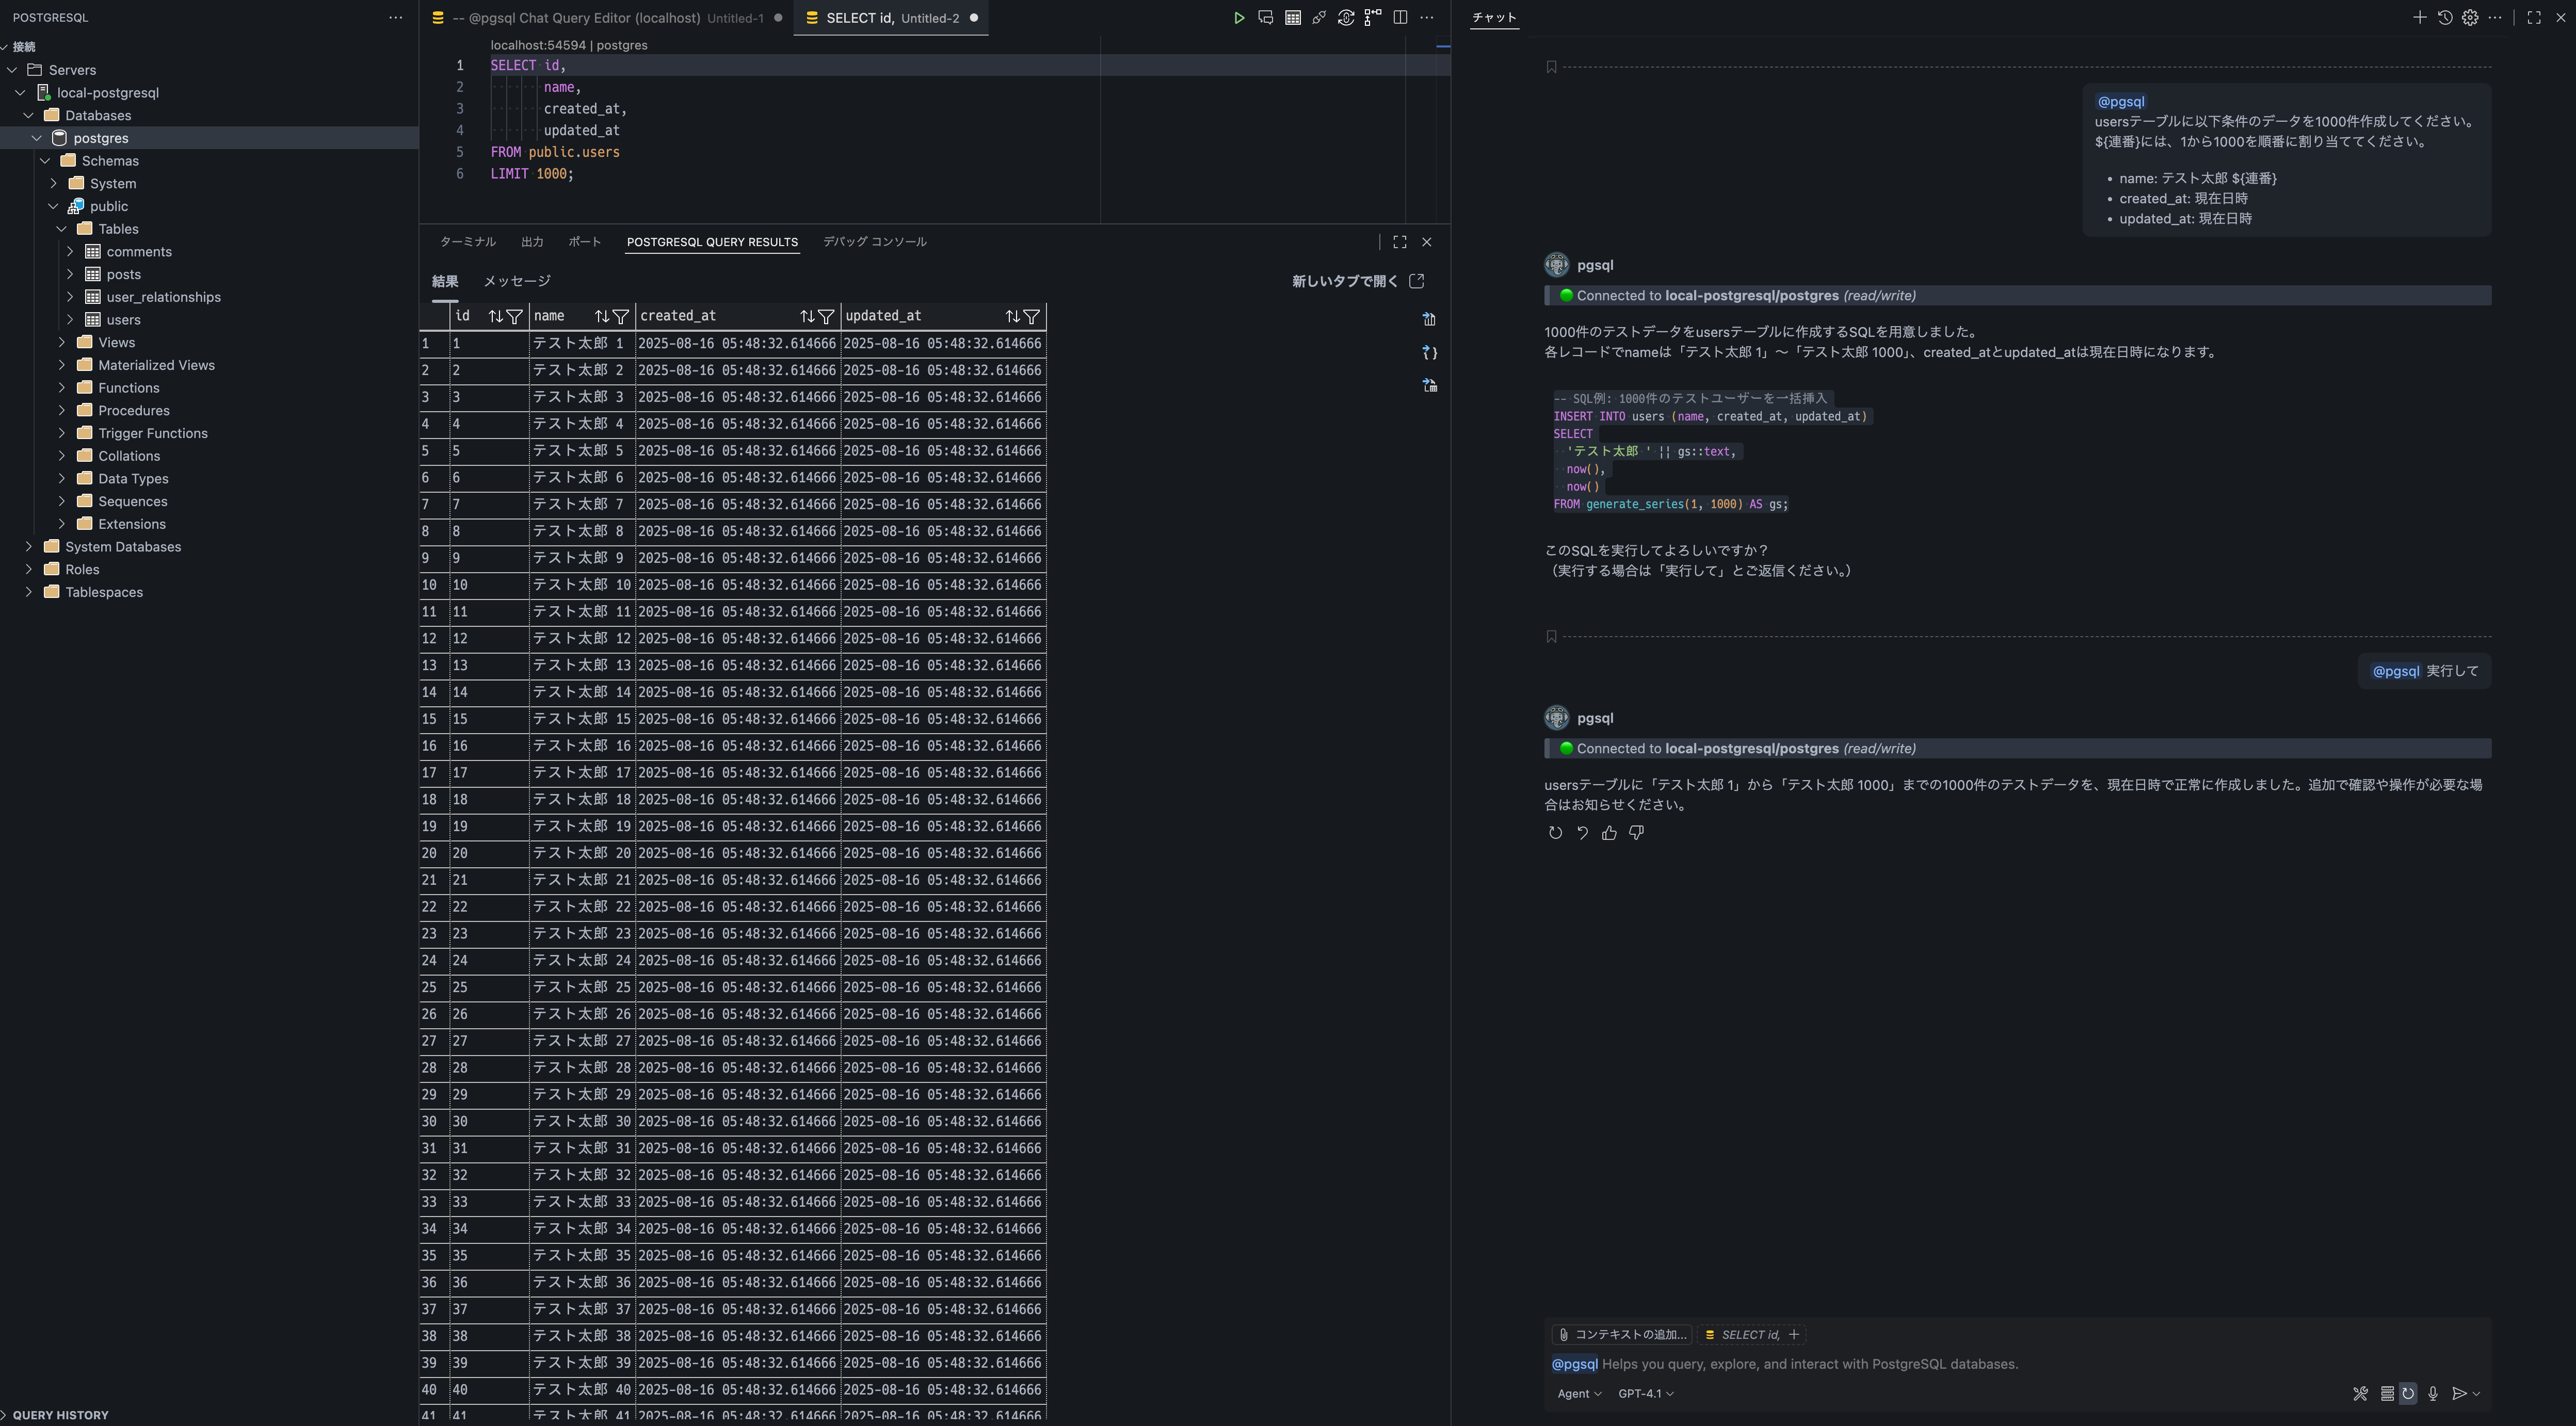Enable full screen mode for the results panel
The image size is (2576, 1426).
pyautogui.click(x=1399, y=241)
